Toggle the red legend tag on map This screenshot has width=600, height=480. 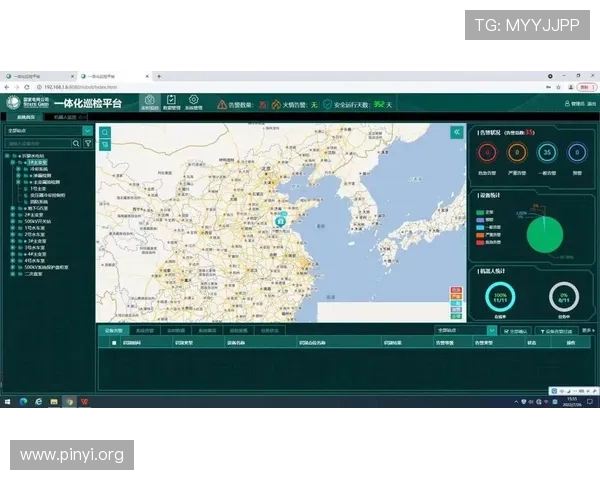click(456, 290)
